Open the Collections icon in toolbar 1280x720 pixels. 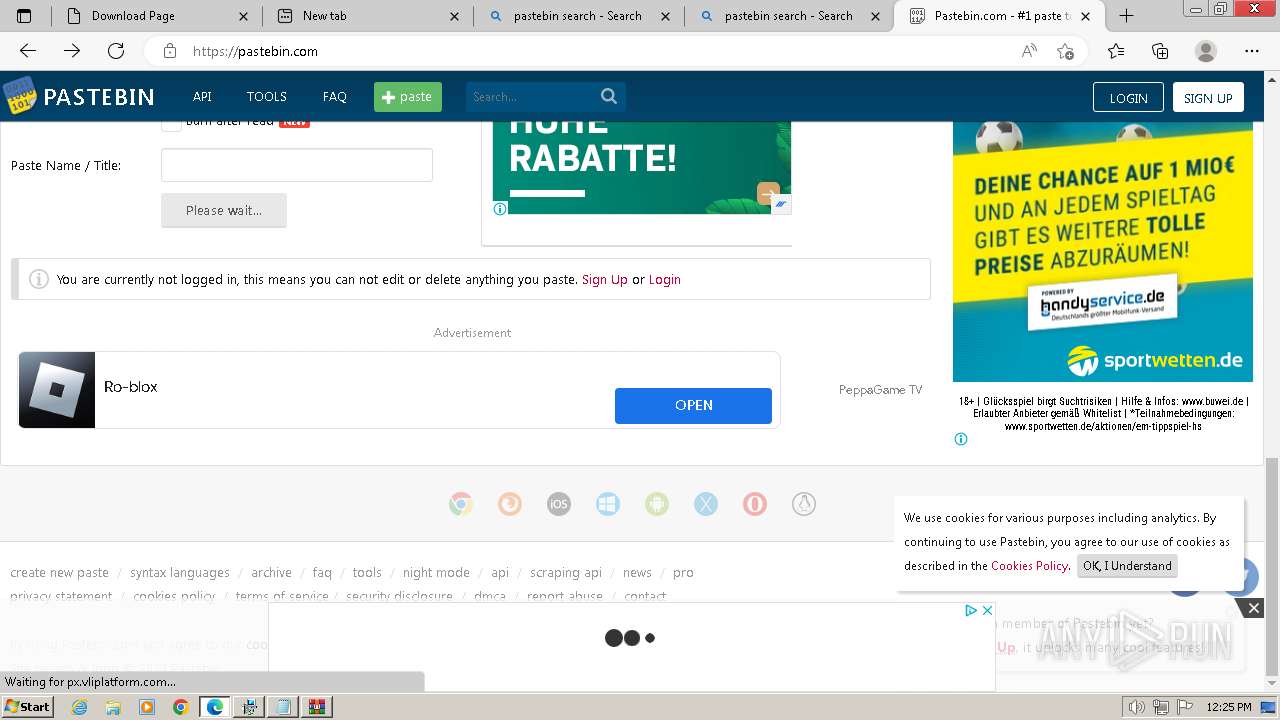coord(1160,51)
